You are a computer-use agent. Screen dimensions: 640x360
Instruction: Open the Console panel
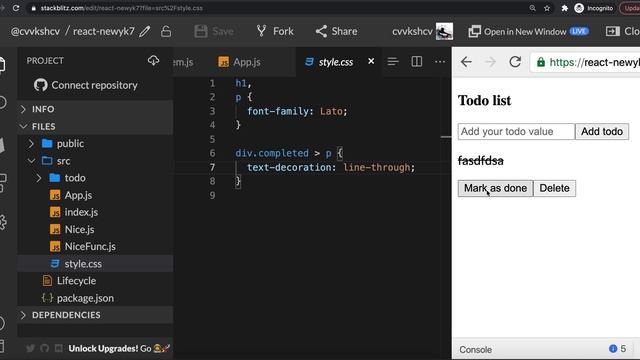pos(476,350)
